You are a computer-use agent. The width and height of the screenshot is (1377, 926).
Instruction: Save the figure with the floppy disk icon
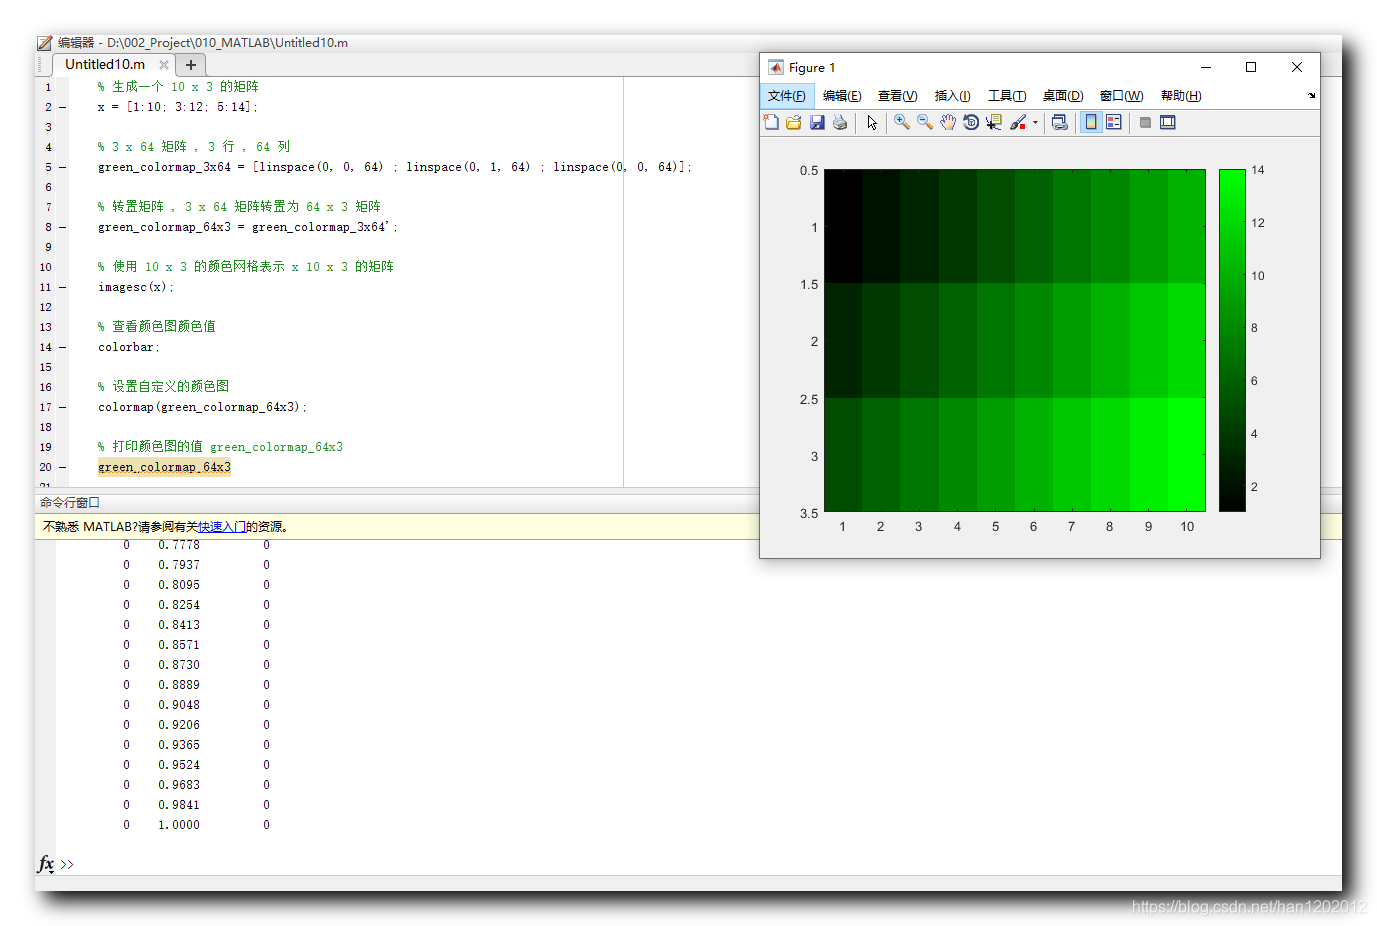pos(817,122)
